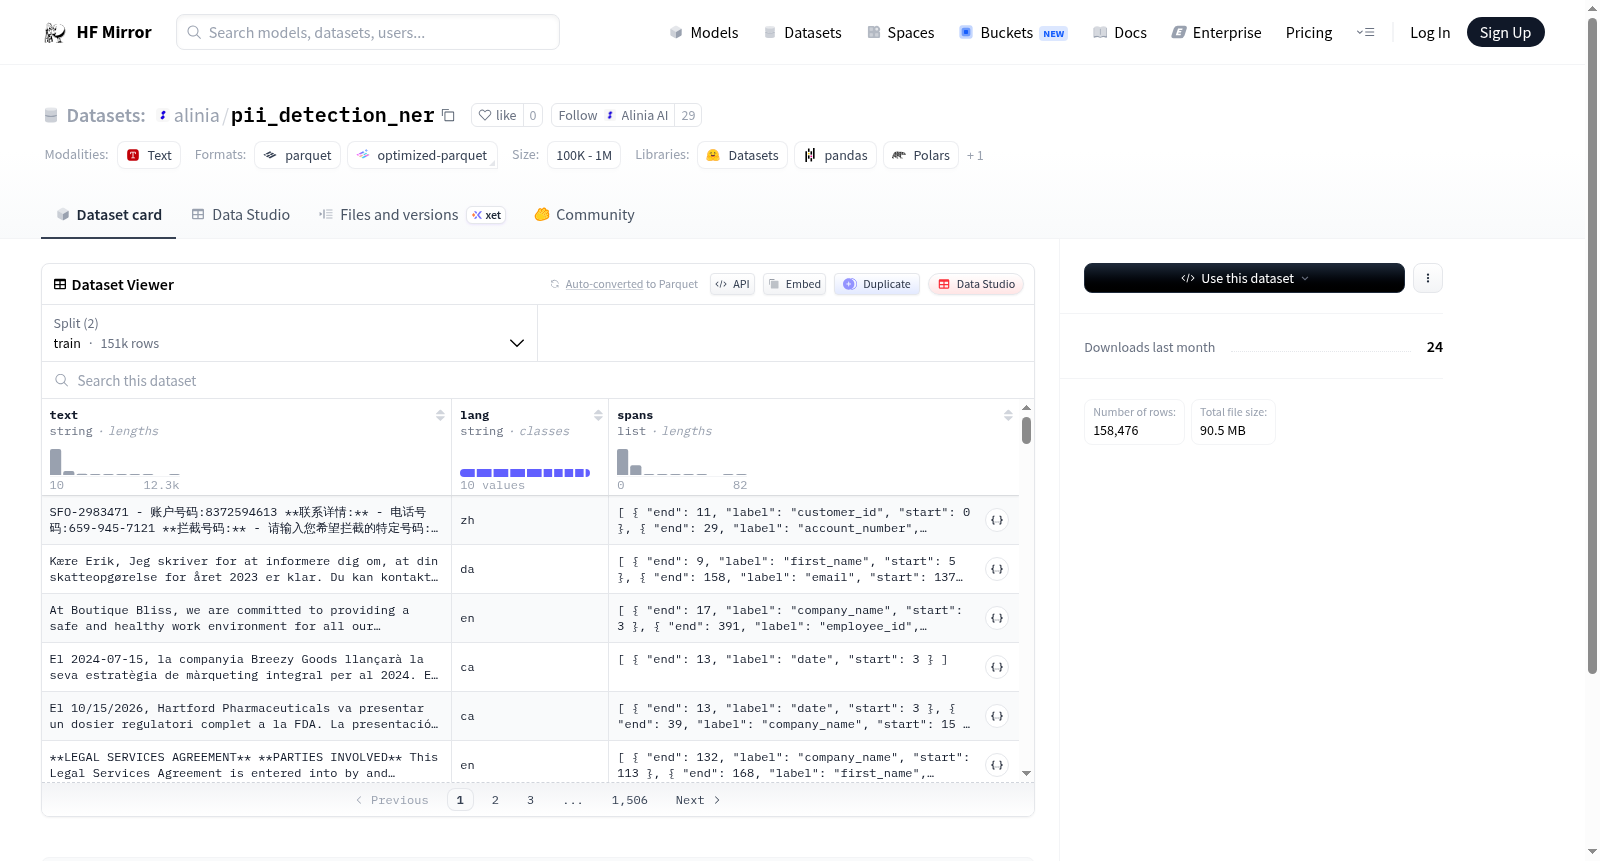
Task: Click the heart like icon
Action: (x=485, y=115)
